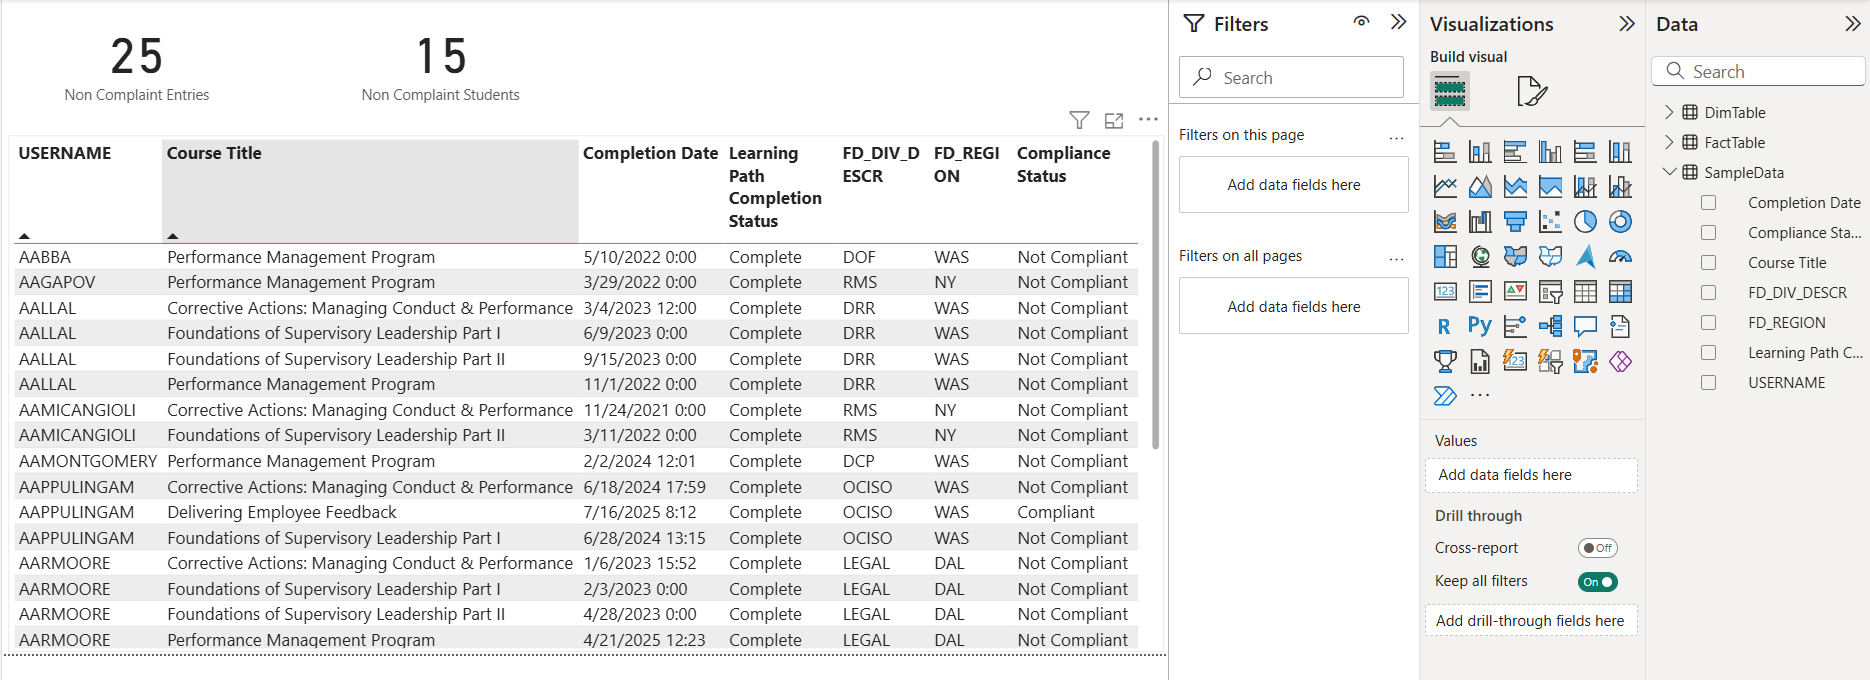This screenshot has width=1870, height=680.
Task: Choose the clustered bar chart visual
Action: (1515, 152)
